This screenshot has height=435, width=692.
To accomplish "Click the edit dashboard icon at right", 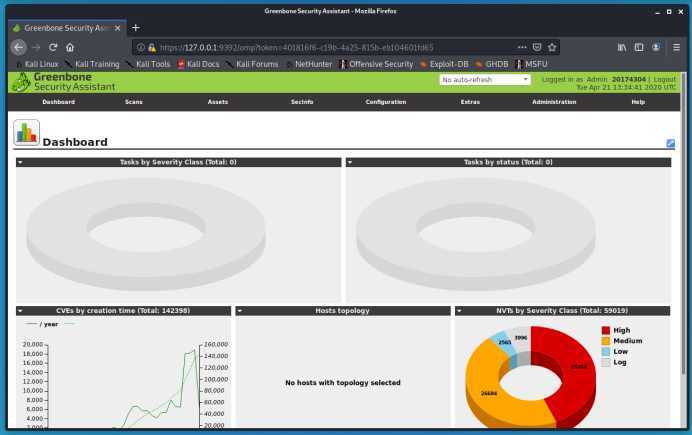I will tap(670, 143).
